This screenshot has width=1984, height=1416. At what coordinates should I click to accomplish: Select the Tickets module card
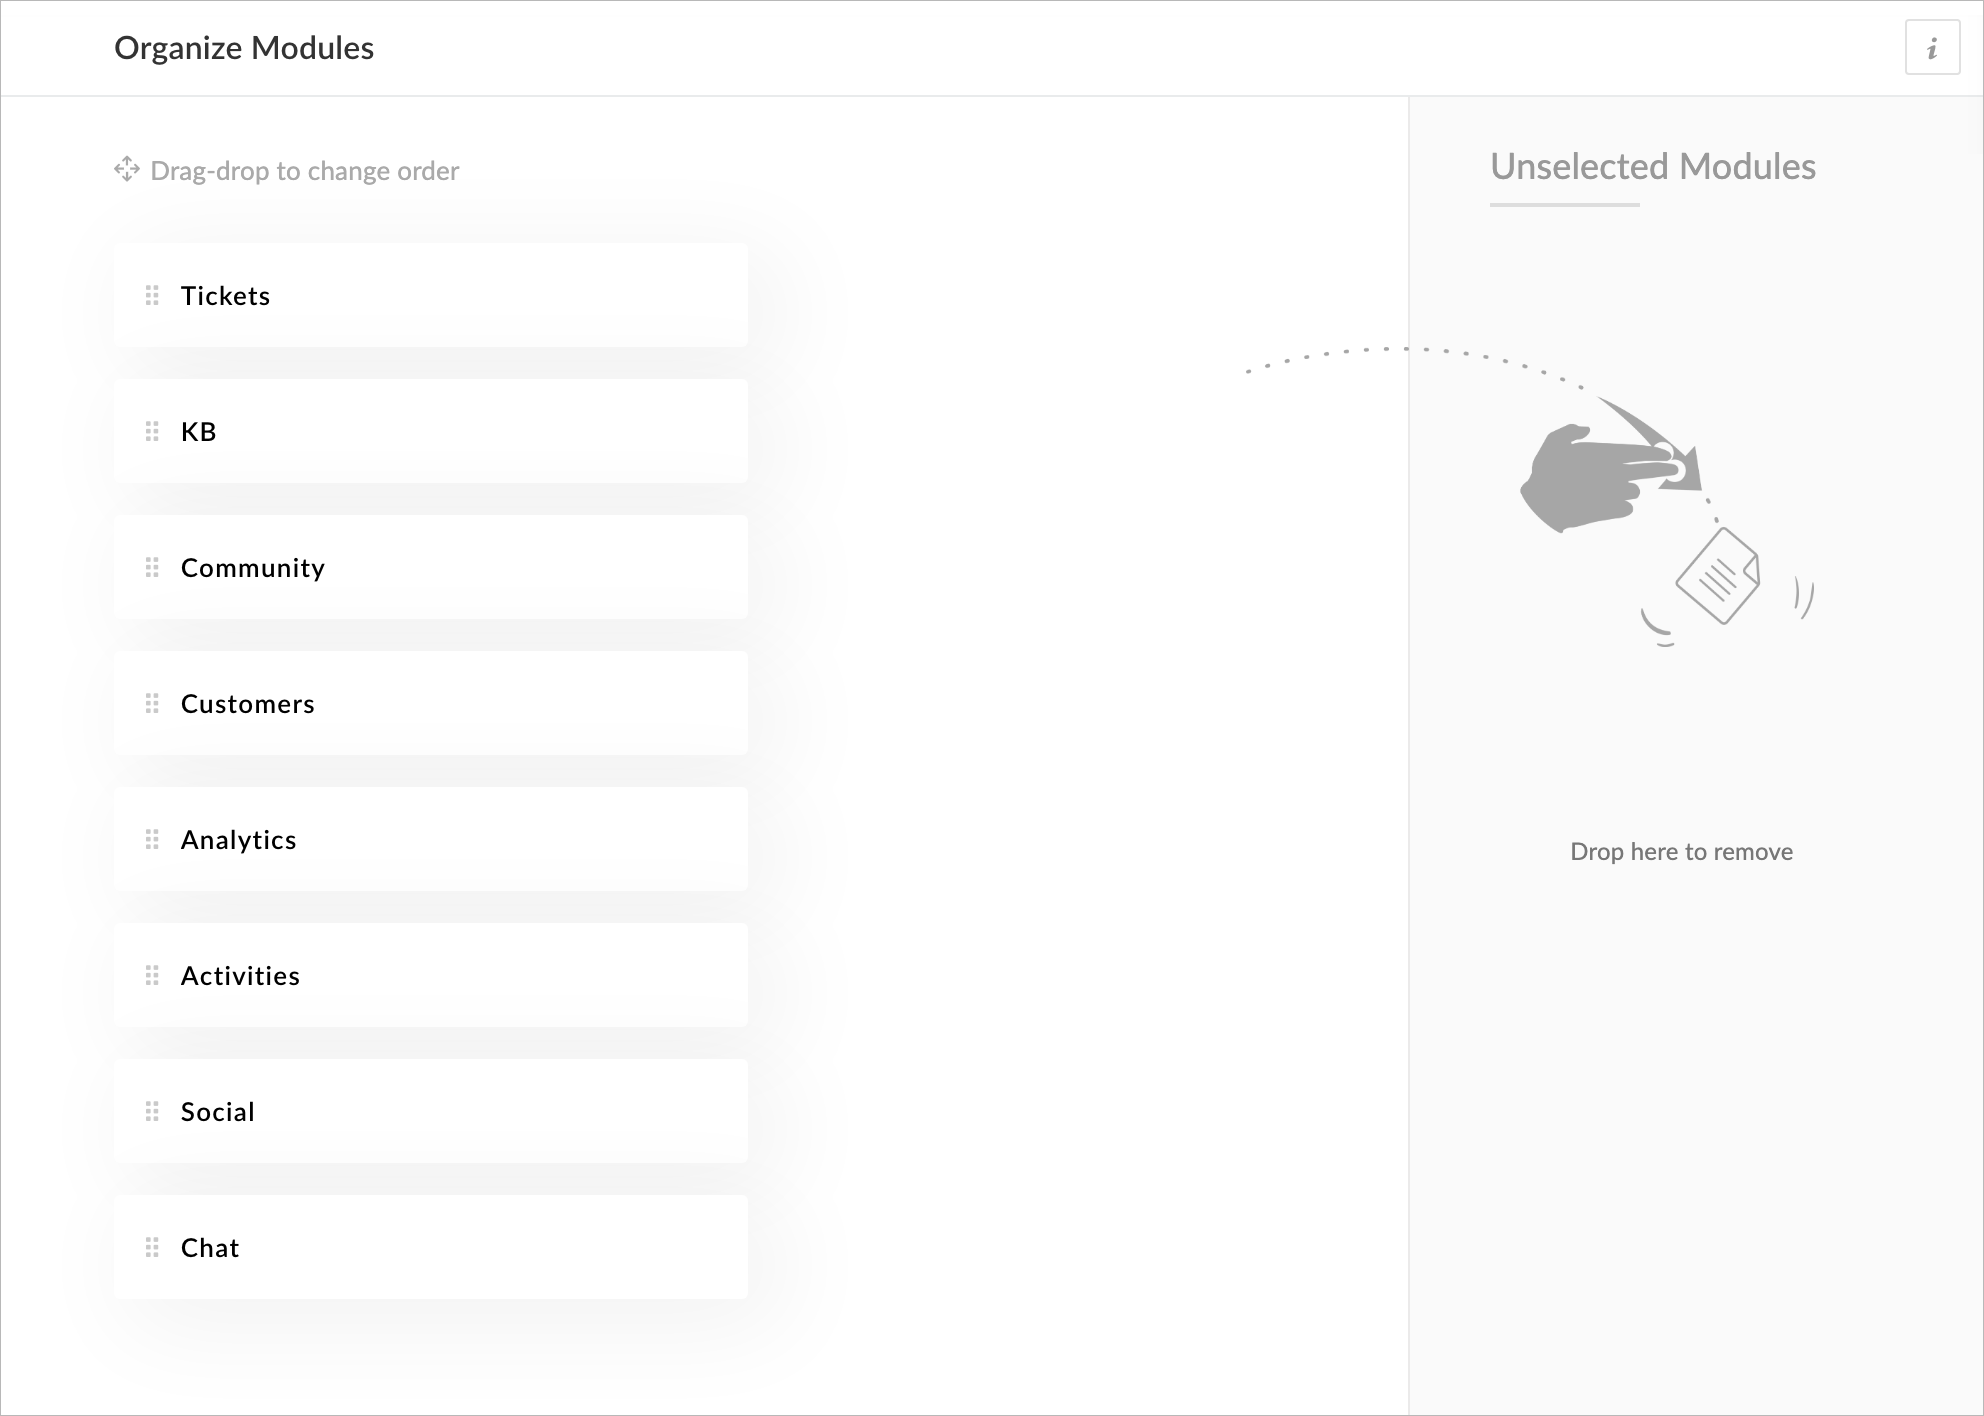point(431,295)
